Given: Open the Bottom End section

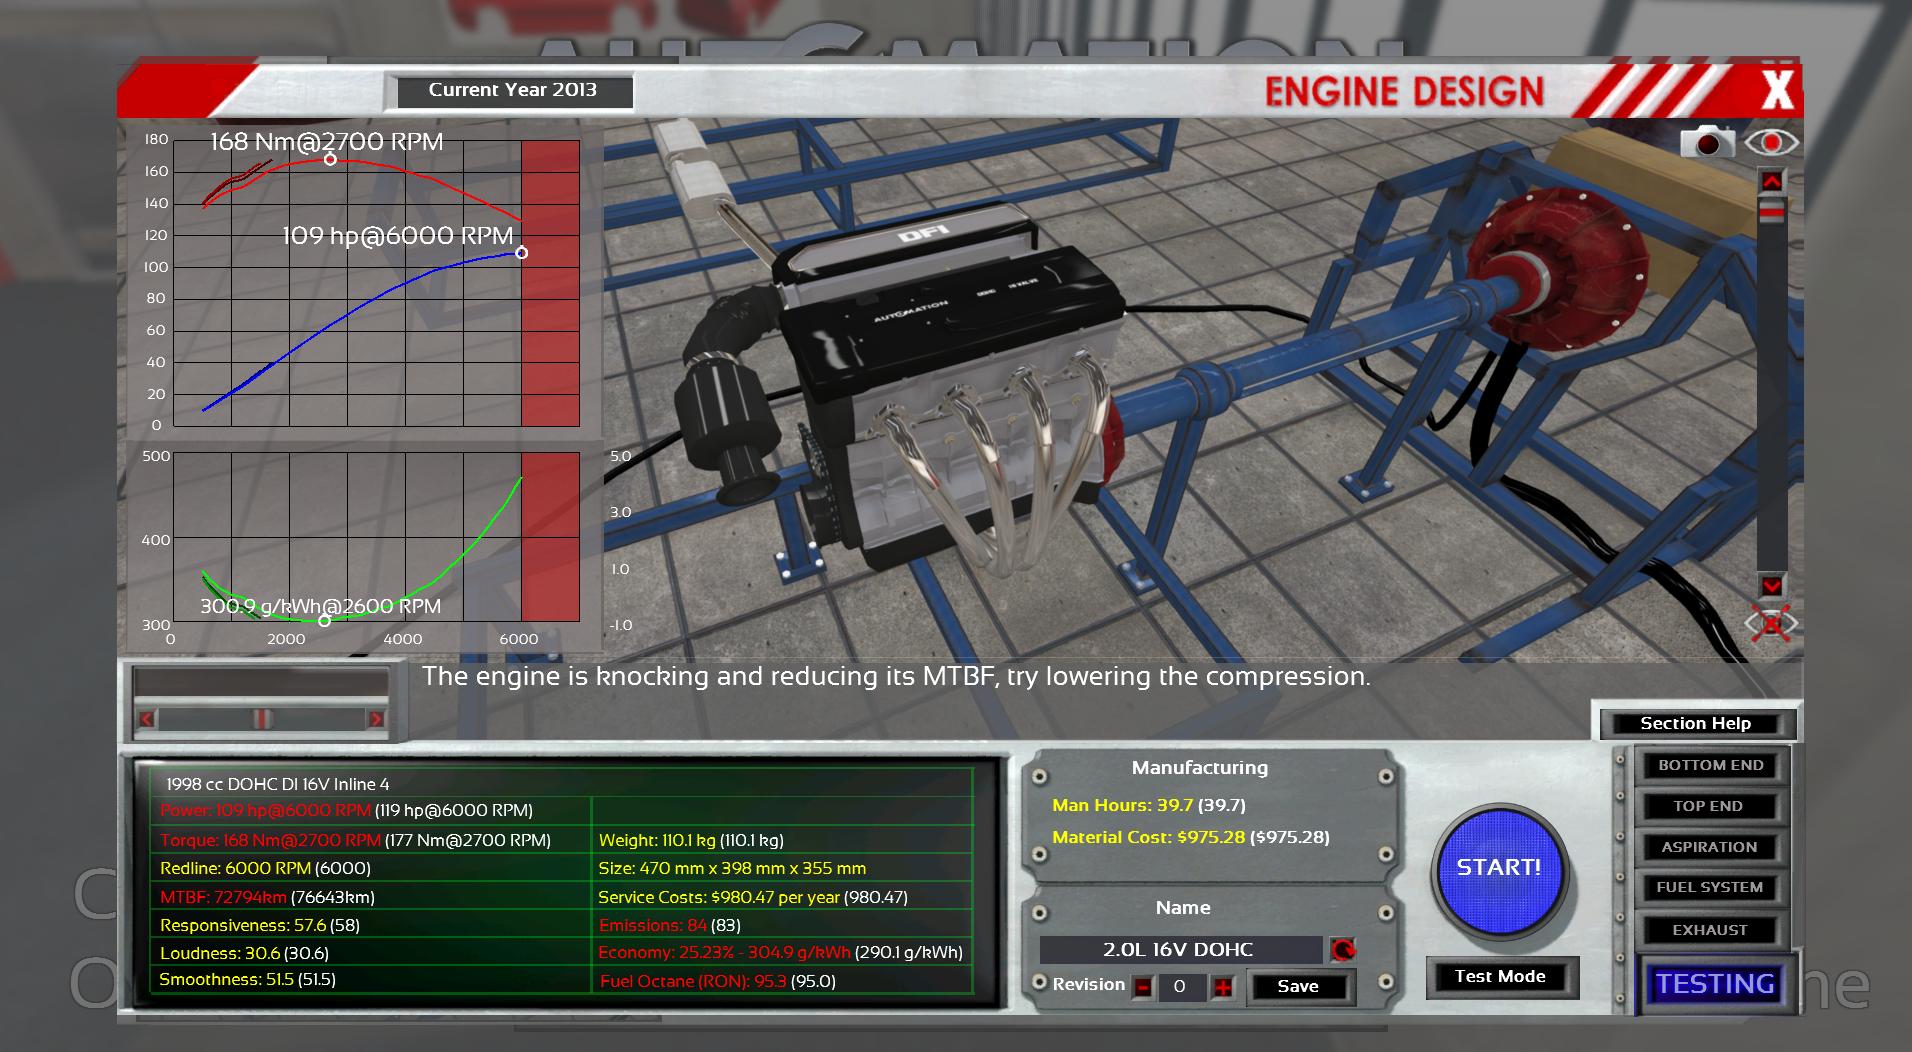Looking at the screenshot, I should [x=1710, y=765].
